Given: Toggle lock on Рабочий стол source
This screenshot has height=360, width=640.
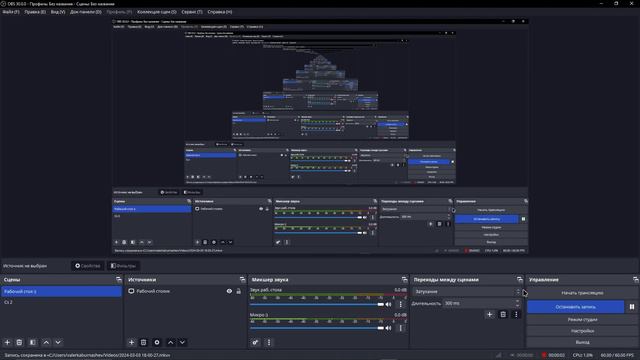Looking at the screenshot, I should pos(239,291).
